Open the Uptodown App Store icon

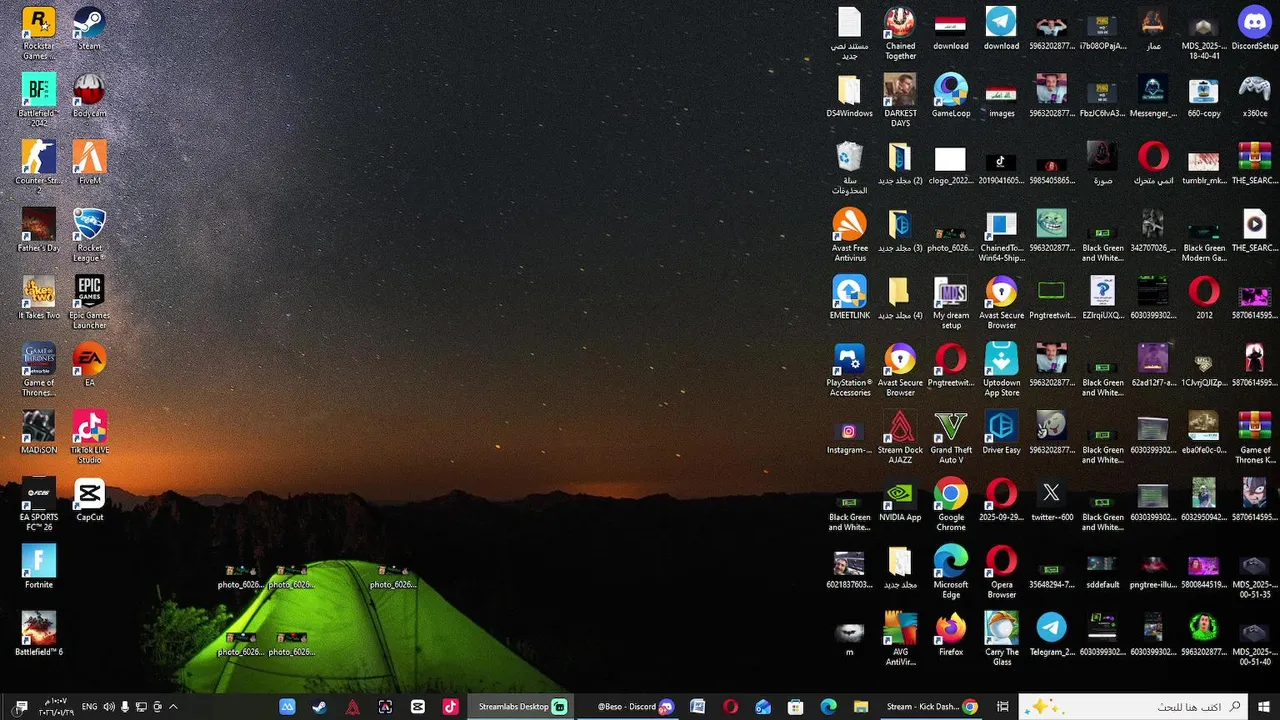point(1001,370)
